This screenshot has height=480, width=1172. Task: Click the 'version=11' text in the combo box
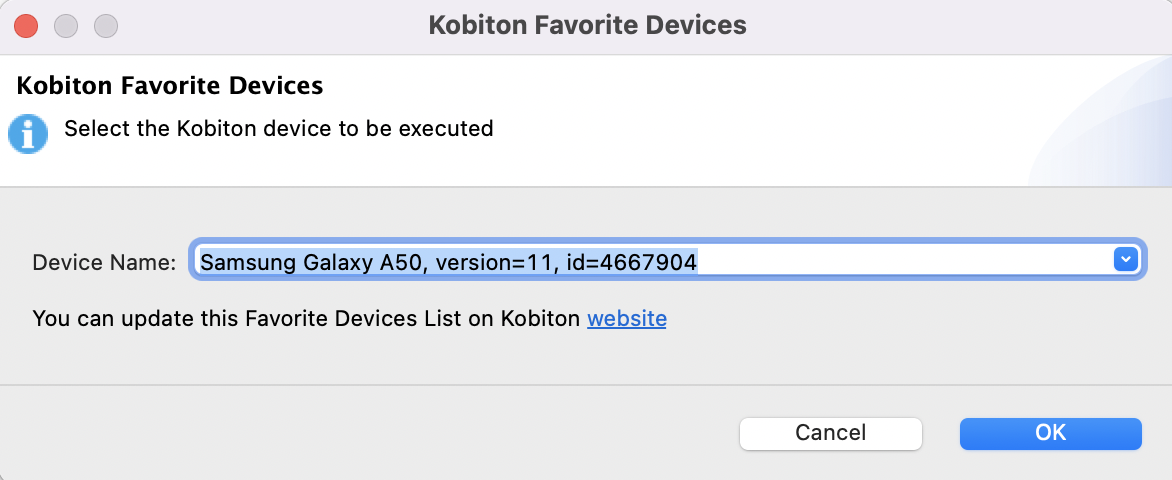509,262
